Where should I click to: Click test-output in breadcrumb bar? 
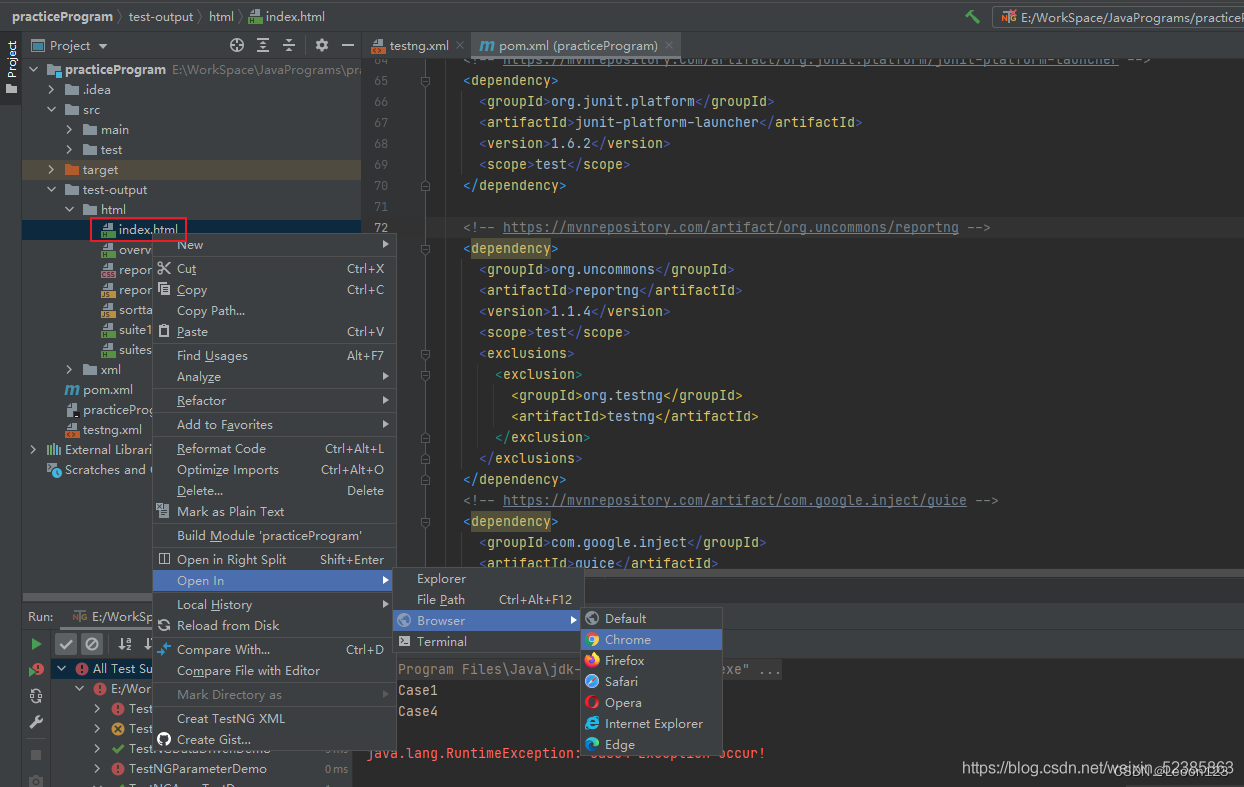pyautogui.click(x=160, y=17)
